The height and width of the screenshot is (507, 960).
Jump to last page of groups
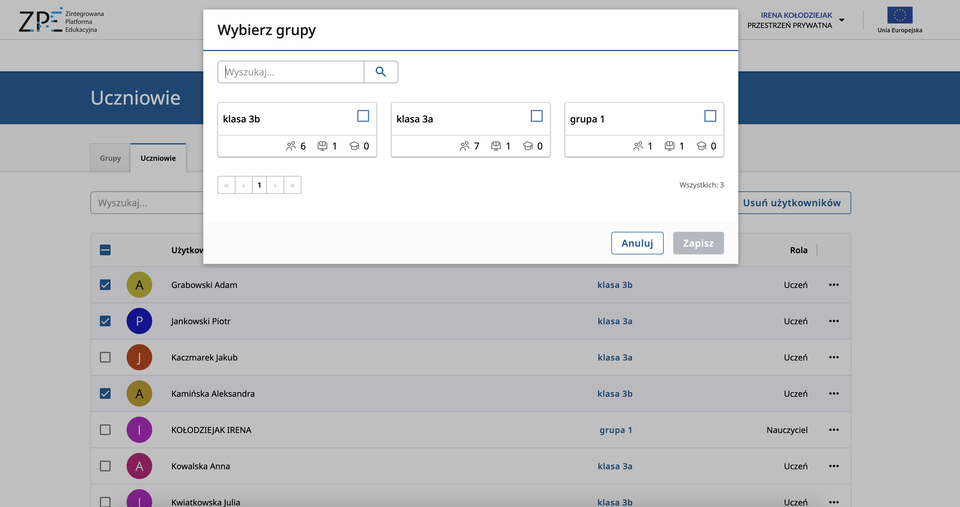[292, 185]
